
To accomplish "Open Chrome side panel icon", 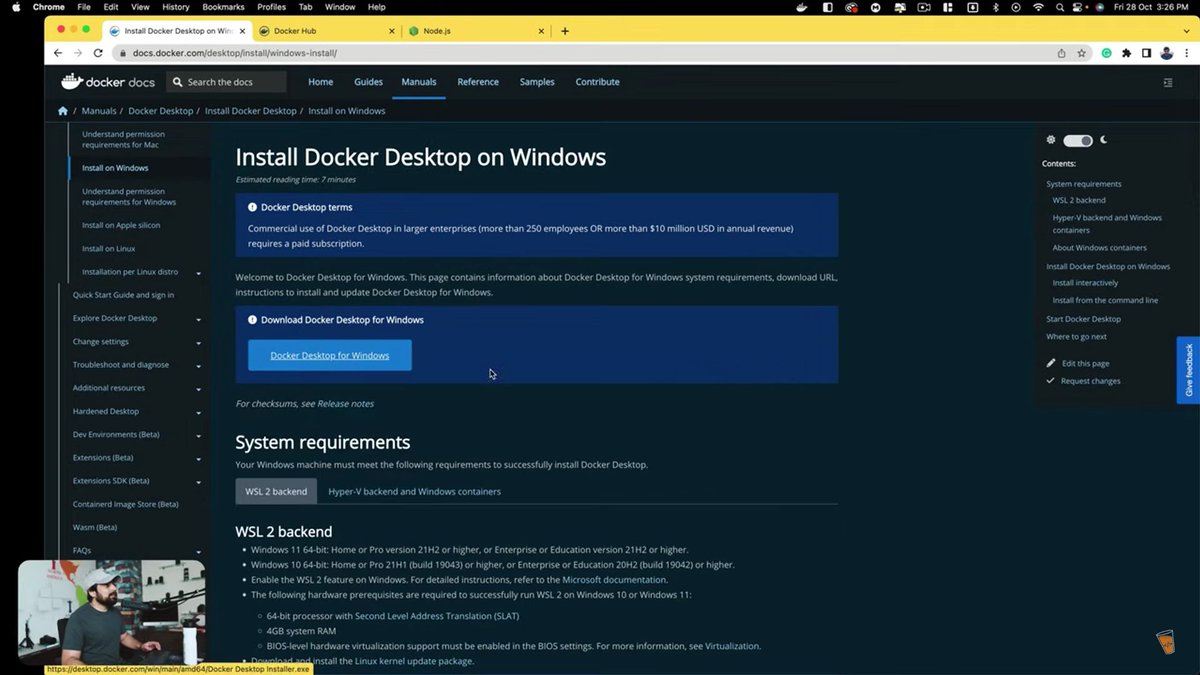I will point(1146,53).
